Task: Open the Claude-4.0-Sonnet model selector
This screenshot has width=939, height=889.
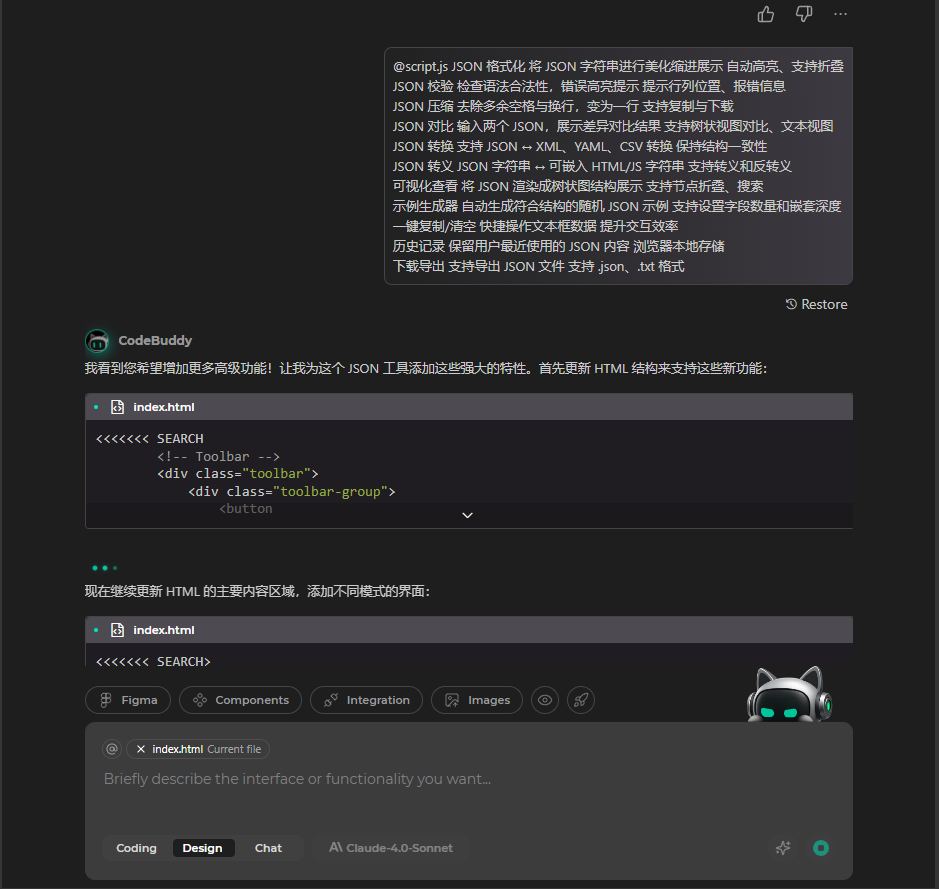Action: (x=390, y=847)
